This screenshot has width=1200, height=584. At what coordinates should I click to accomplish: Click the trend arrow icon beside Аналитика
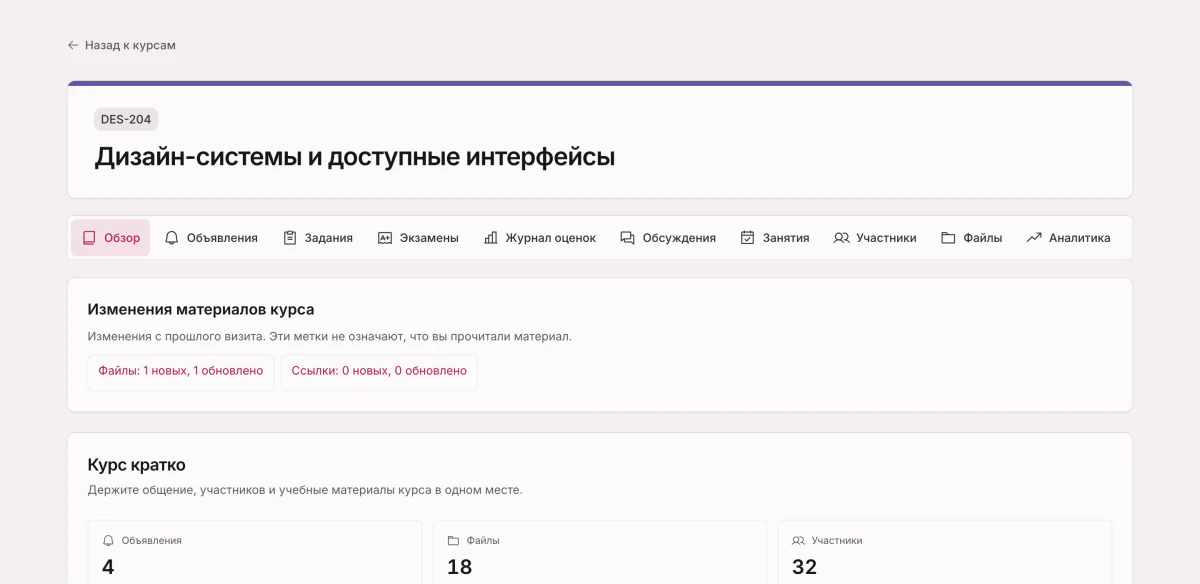click(x=1034, y=238)
